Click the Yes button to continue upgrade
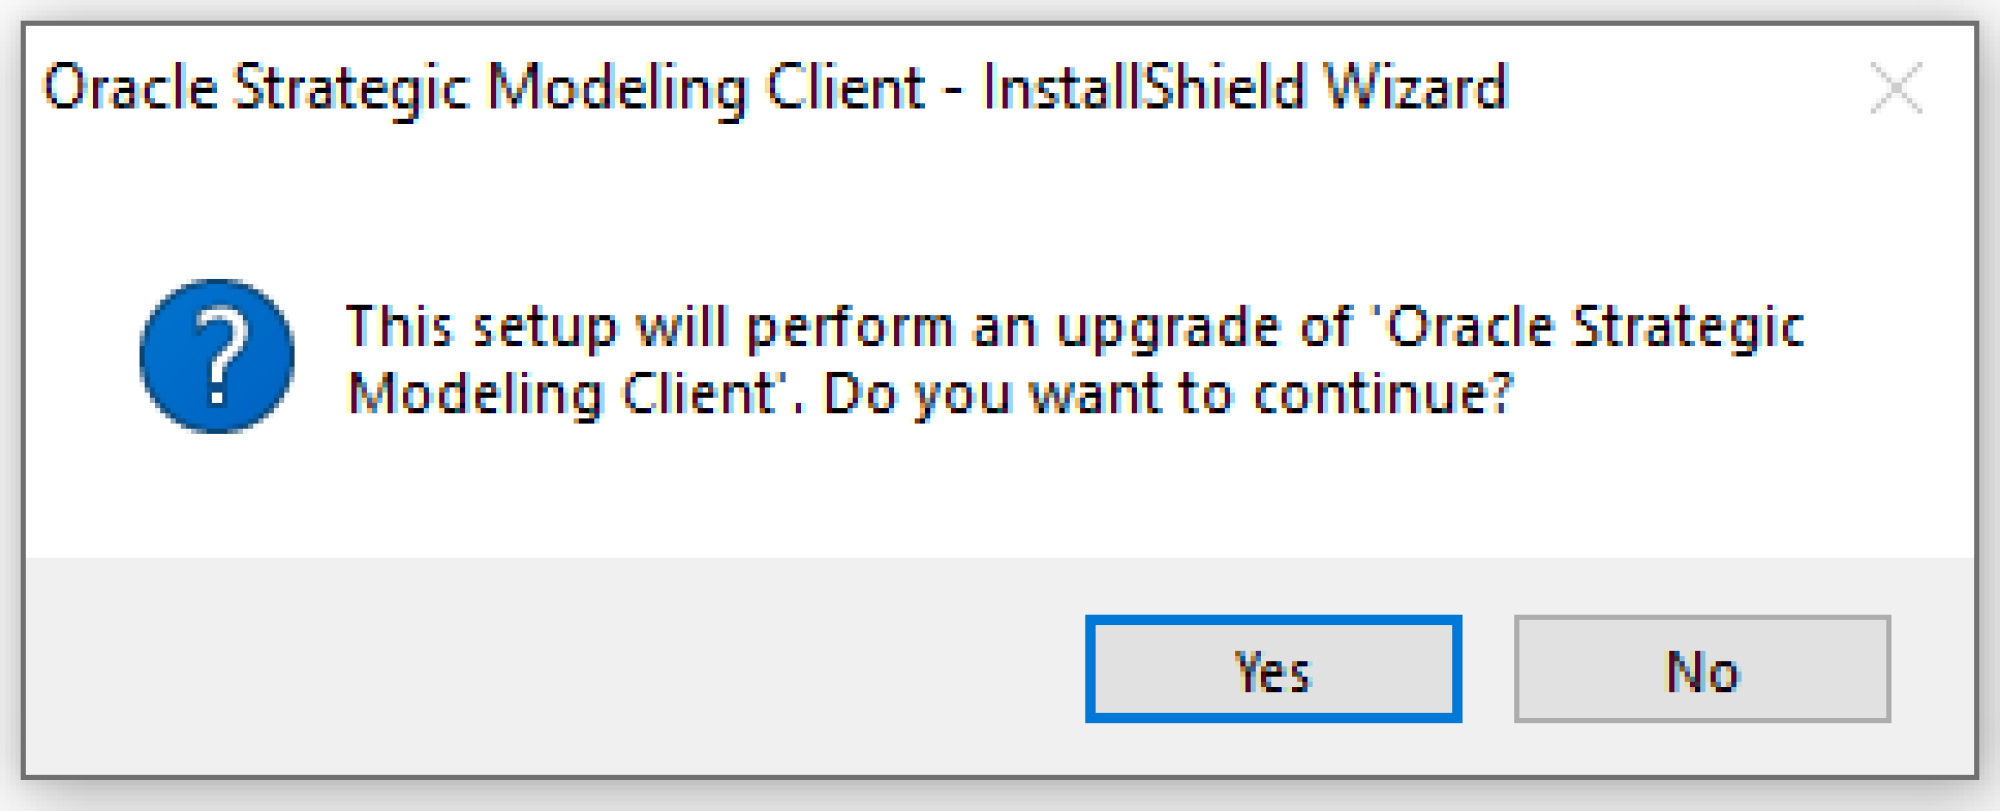 tap(1273, 669)
